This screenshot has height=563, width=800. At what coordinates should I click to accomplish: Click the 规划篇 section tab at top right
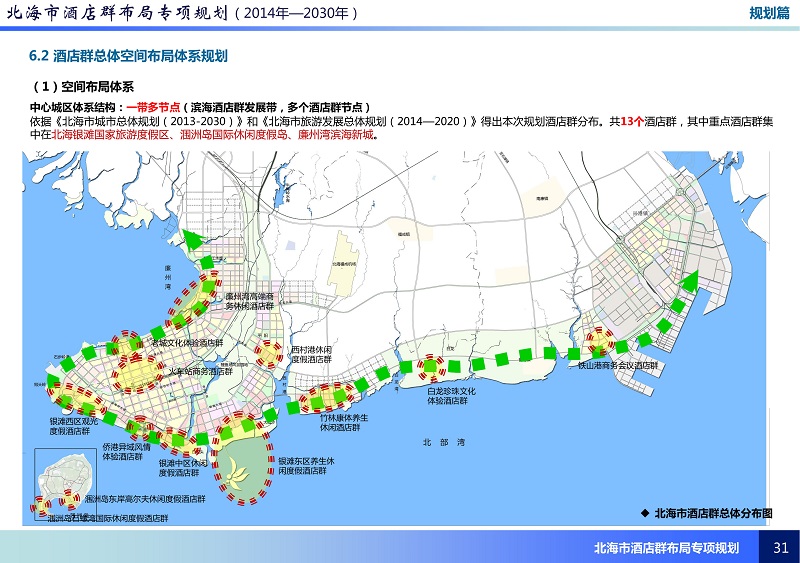pyautogui.click(x=768, y=13)
